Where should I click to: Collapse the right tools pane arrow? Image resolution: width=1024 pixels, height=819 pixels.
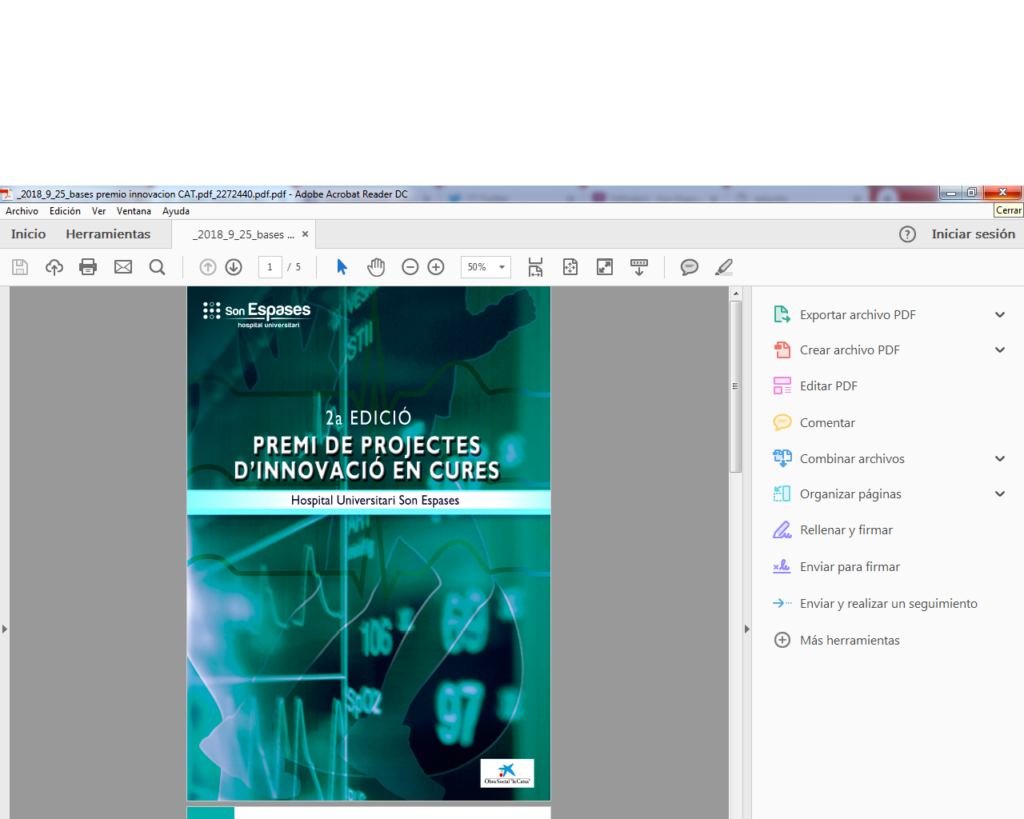coord(746,629)
